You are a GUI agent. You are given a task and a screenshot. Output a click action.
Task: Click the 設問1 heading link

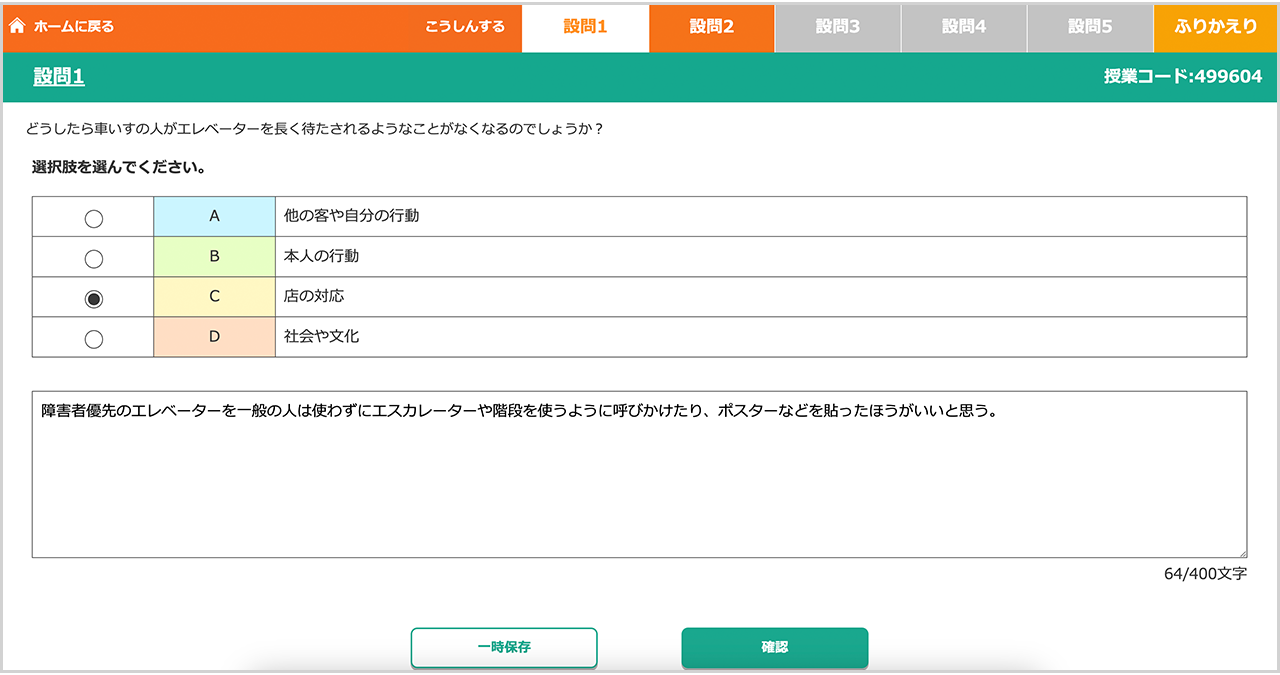click(58, 77)
